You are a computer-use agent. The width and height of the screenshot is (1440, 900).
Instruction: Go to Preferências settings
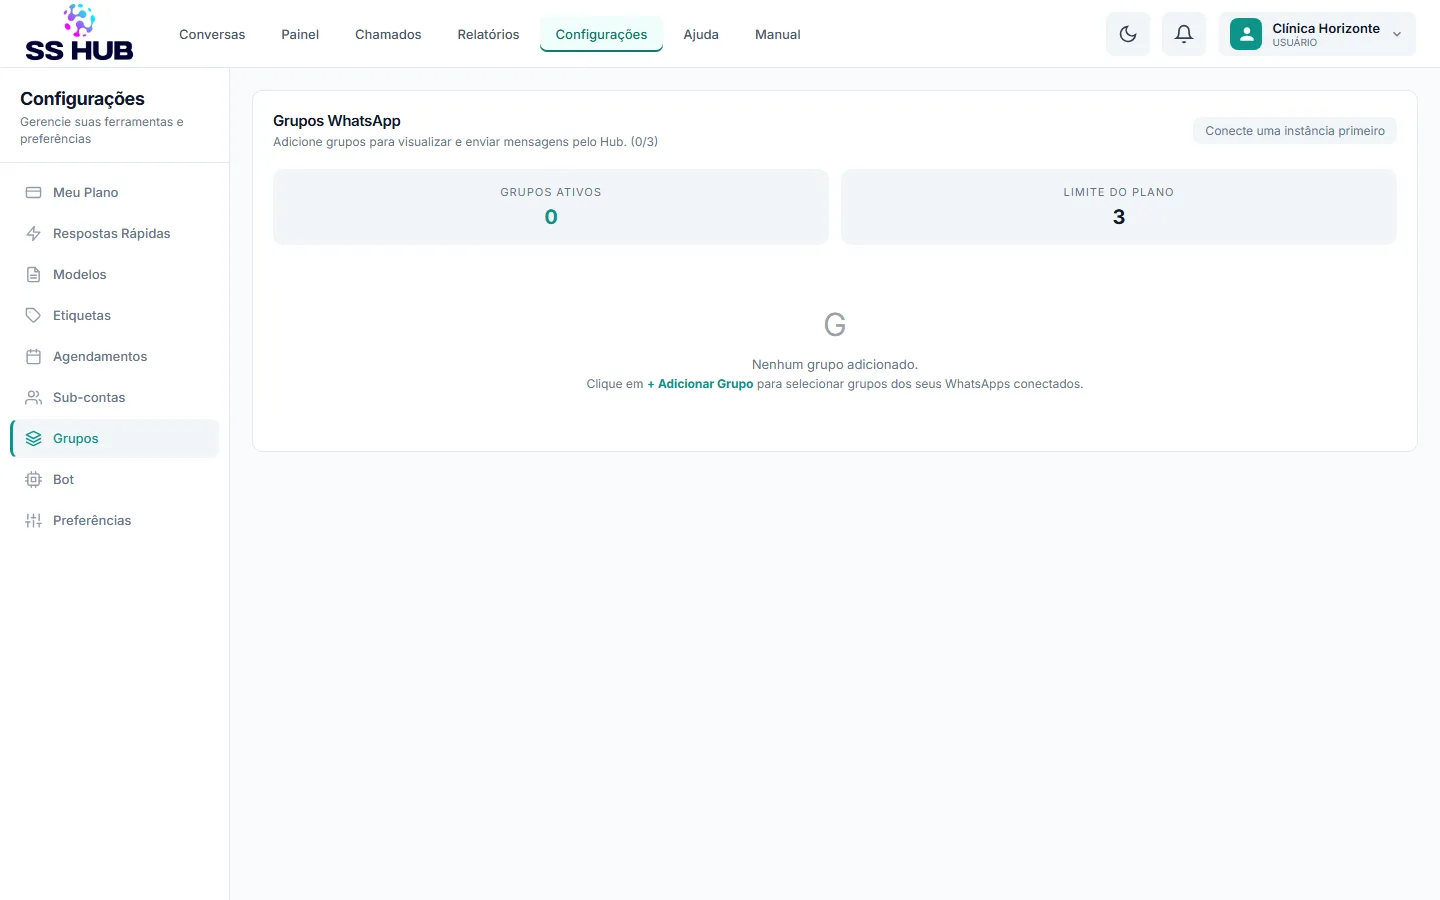115,520
